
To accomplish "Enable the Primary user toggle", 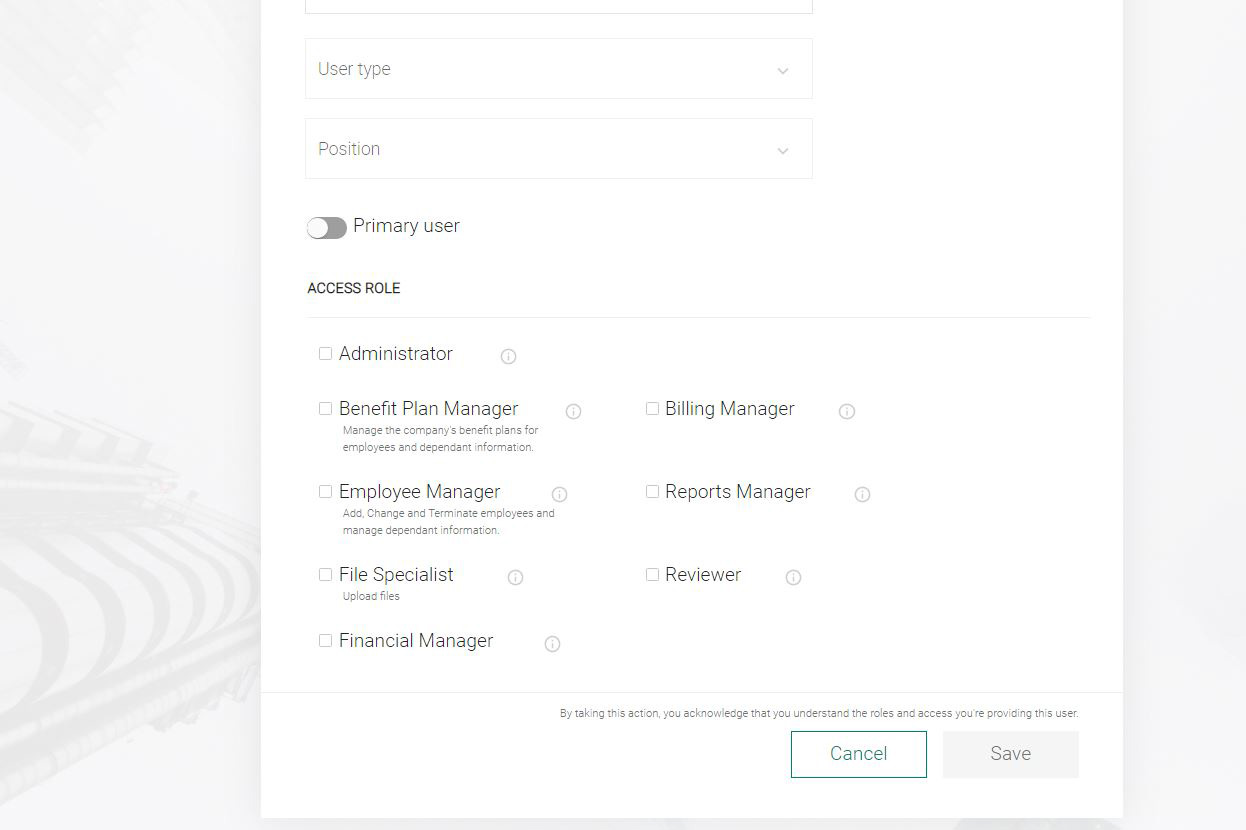I will pyautogui.click(x=326, y=228).
